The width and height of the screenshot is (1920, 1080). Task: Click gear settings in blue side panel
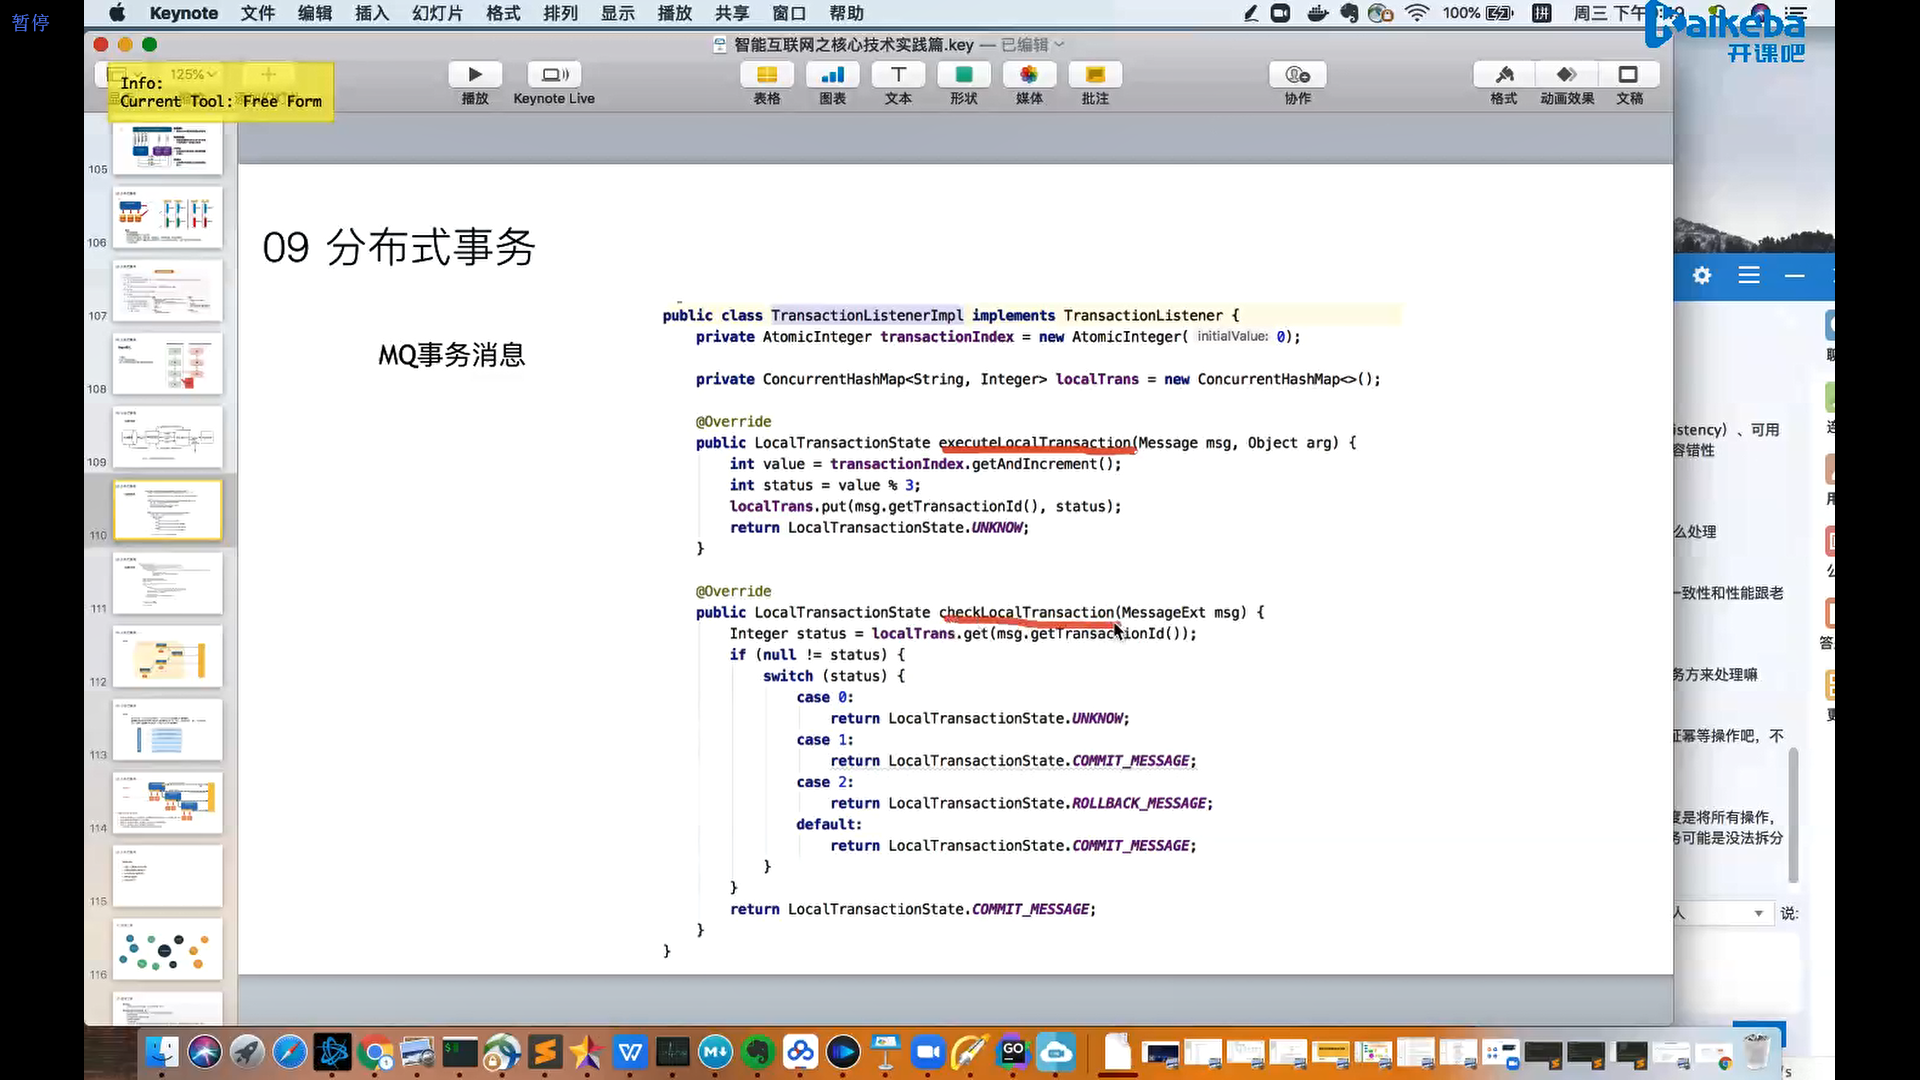point(1702,275)
